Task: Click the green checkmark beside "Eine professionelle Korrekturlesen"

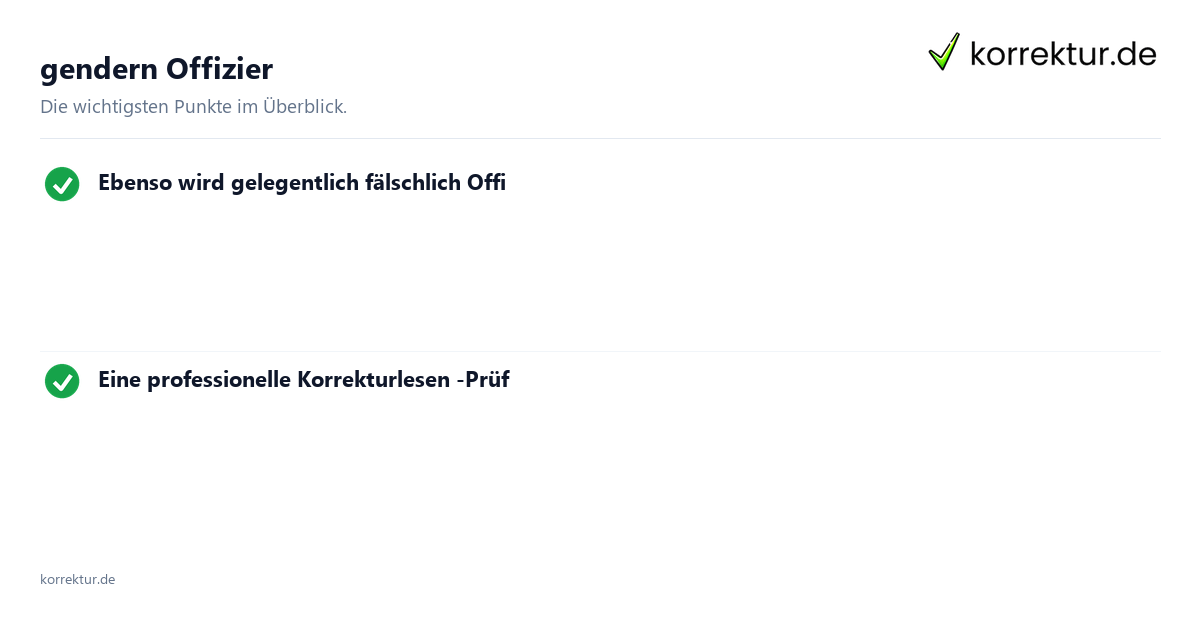Action: [62, 381]
